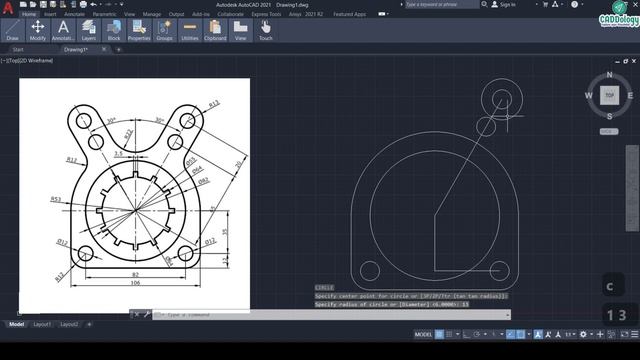Toggle the Touch mode button

pos(266,30)
